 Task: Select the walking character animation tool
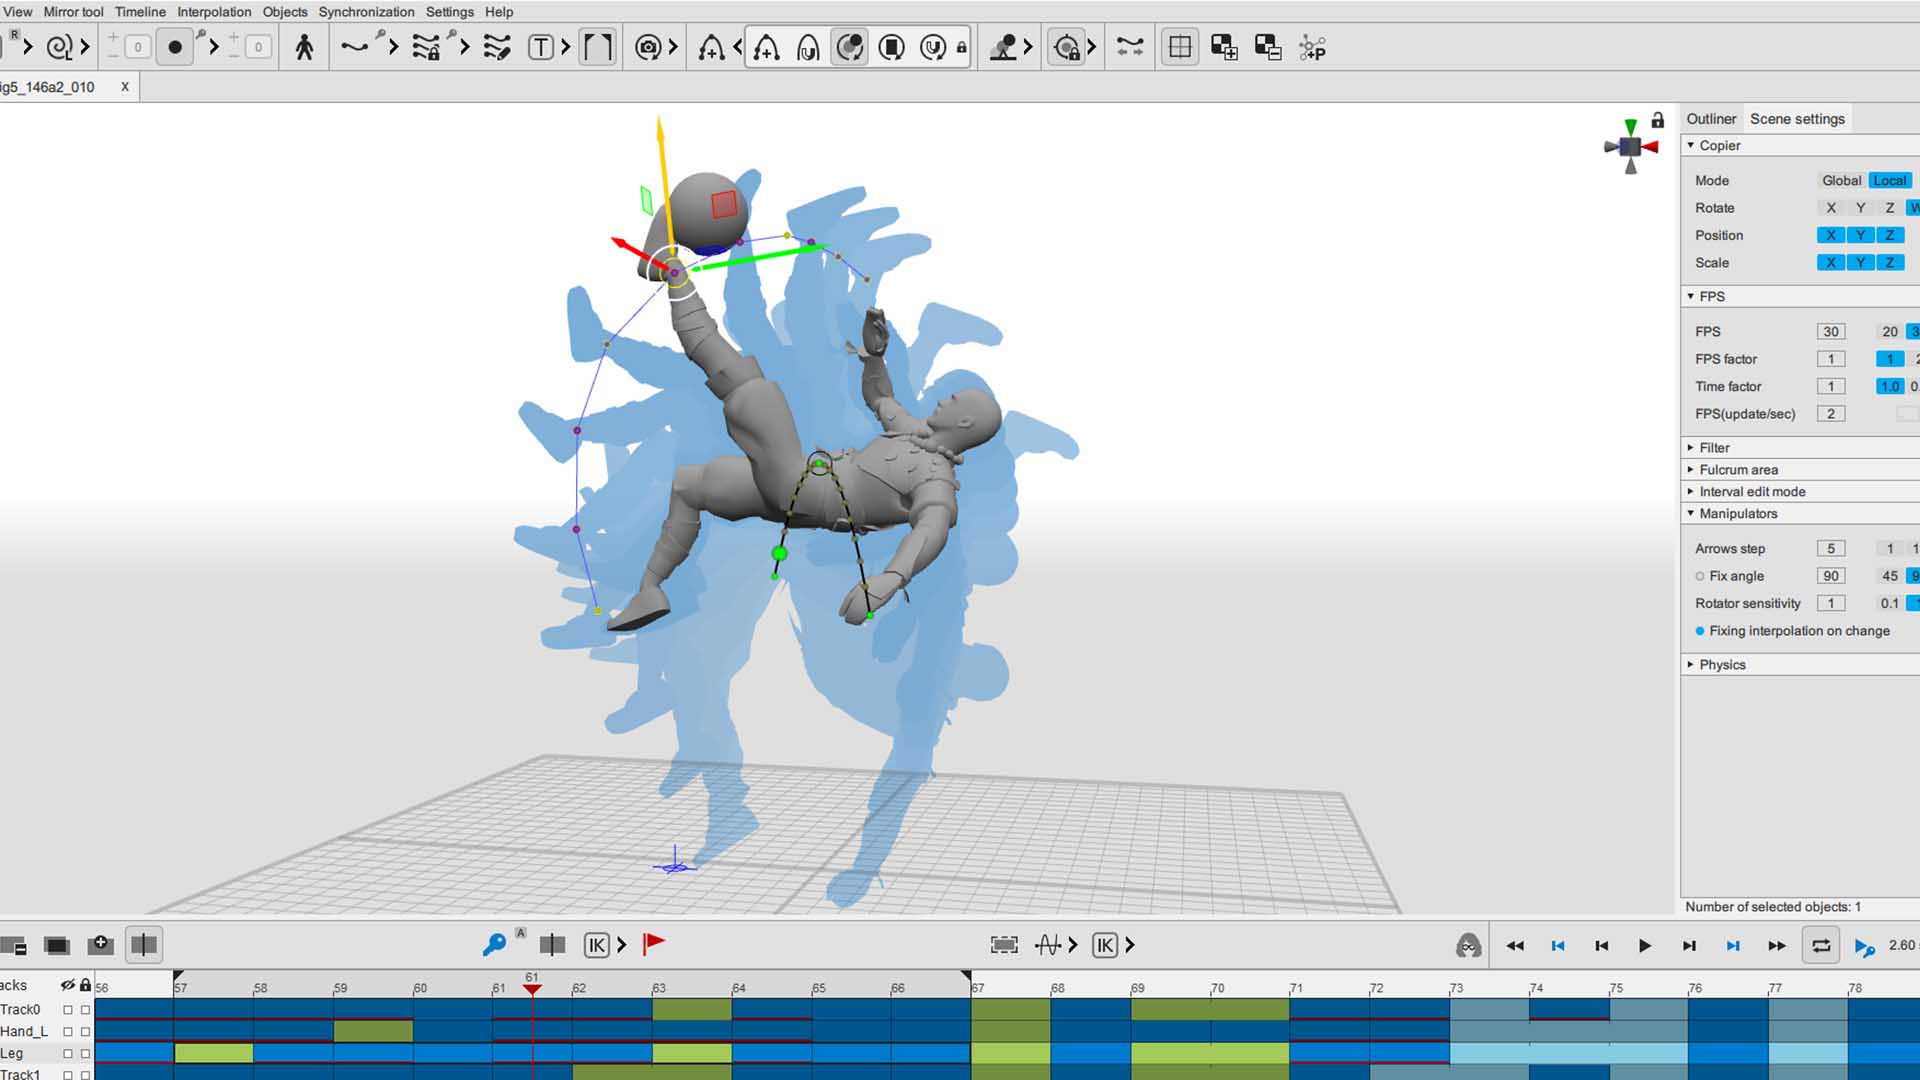(305, 46)
